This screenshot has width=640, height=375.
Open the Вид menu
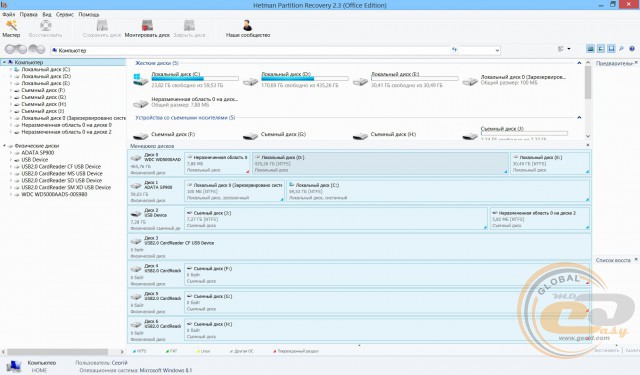(x=47, y=14)
